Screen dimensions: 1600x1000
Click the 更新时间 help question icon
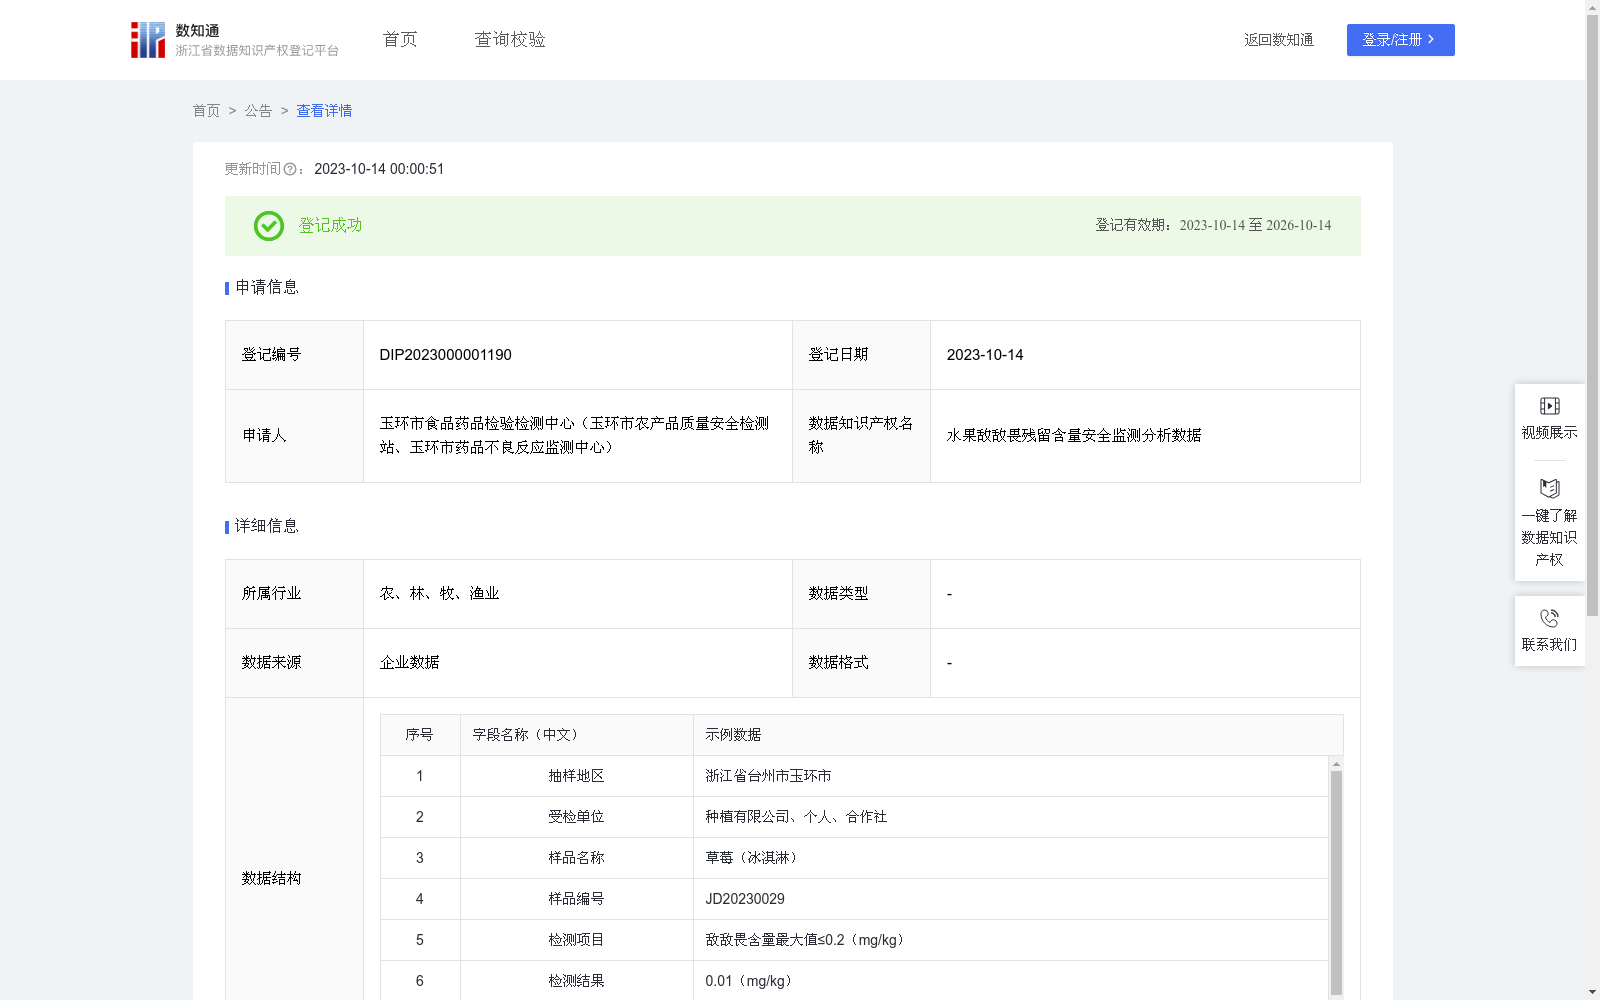[290, 170]
